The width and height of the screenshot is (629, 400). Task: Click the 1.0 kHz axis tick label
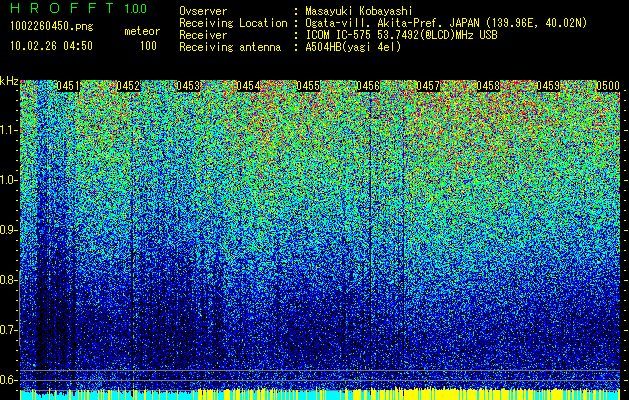(x=9, y=180)
